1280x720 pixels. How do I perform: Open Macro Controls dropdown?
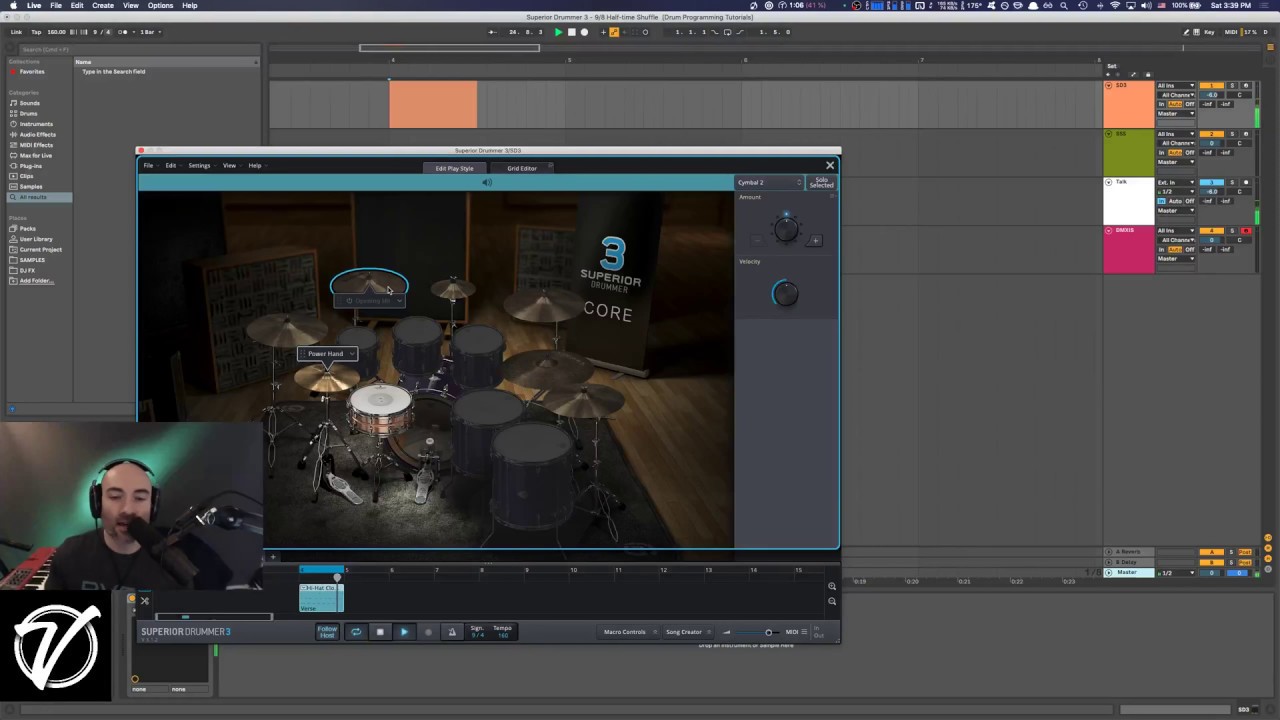click(x=628, y=632)
